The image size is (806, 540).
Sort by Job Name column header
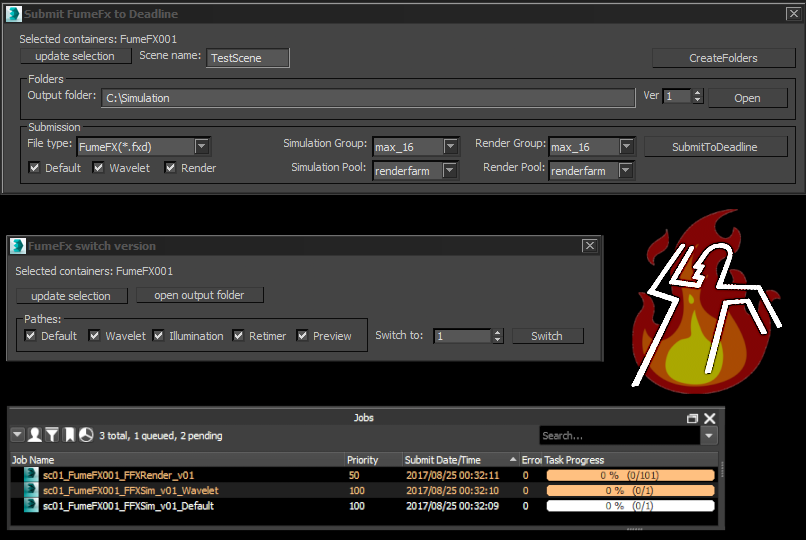[177, 460]
